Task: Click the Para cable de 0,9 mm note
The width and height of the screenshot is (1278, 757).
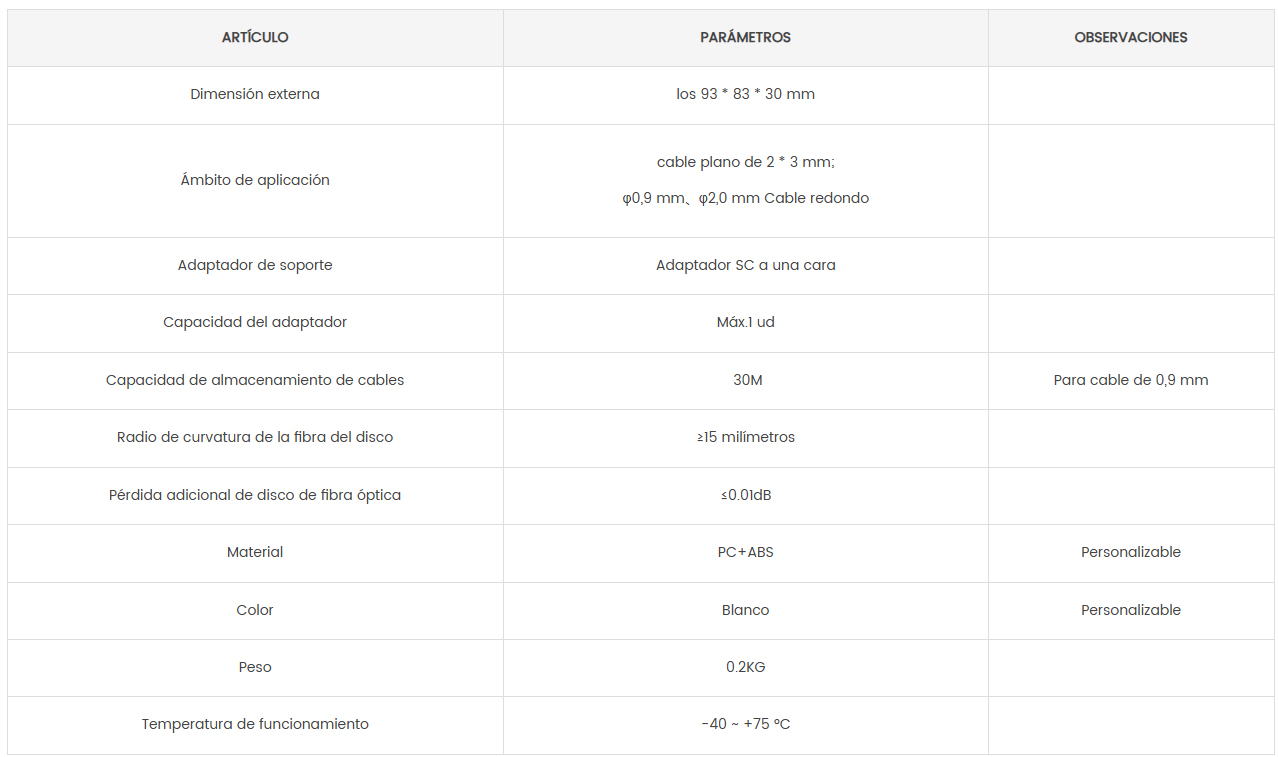Action: click(1131, 380)
